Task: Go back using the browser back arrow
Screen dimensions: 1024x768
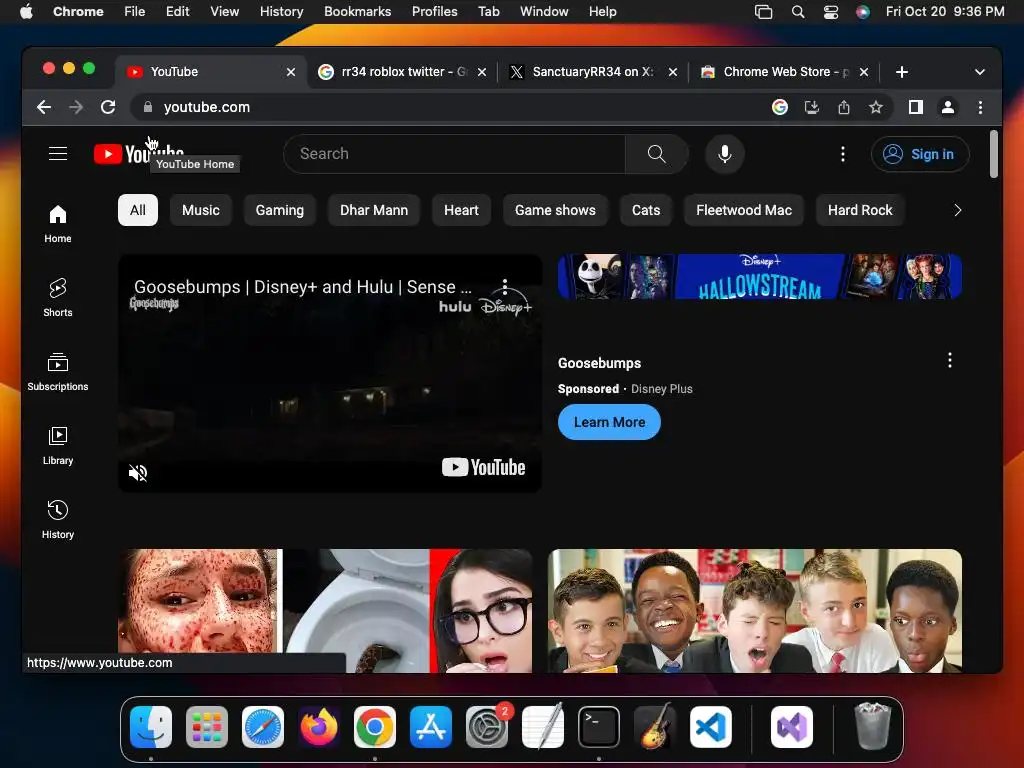Action: point(44,107)
